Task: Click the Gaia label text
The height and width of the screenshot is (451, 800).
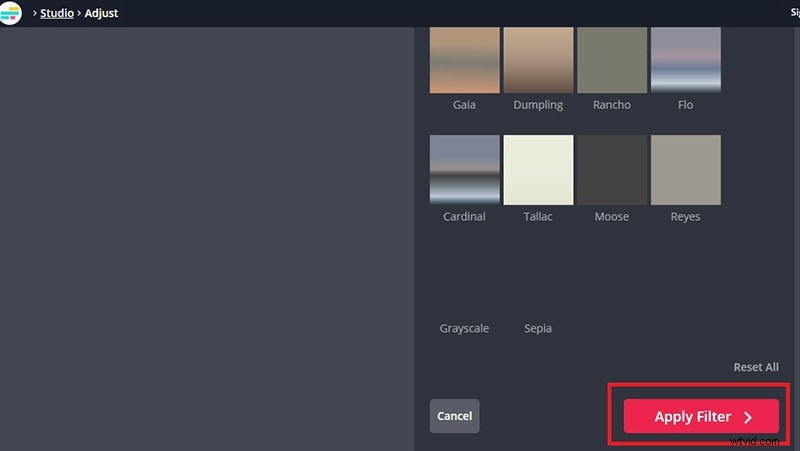Action: tap(464, 105)
